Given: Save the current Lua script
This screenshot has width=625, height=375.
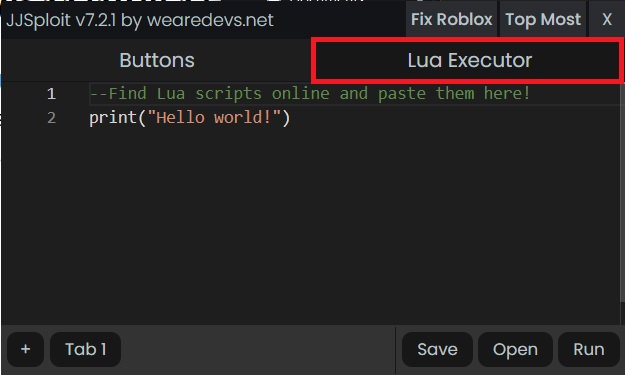Looking at the screenshot, I should pos(437,349).
